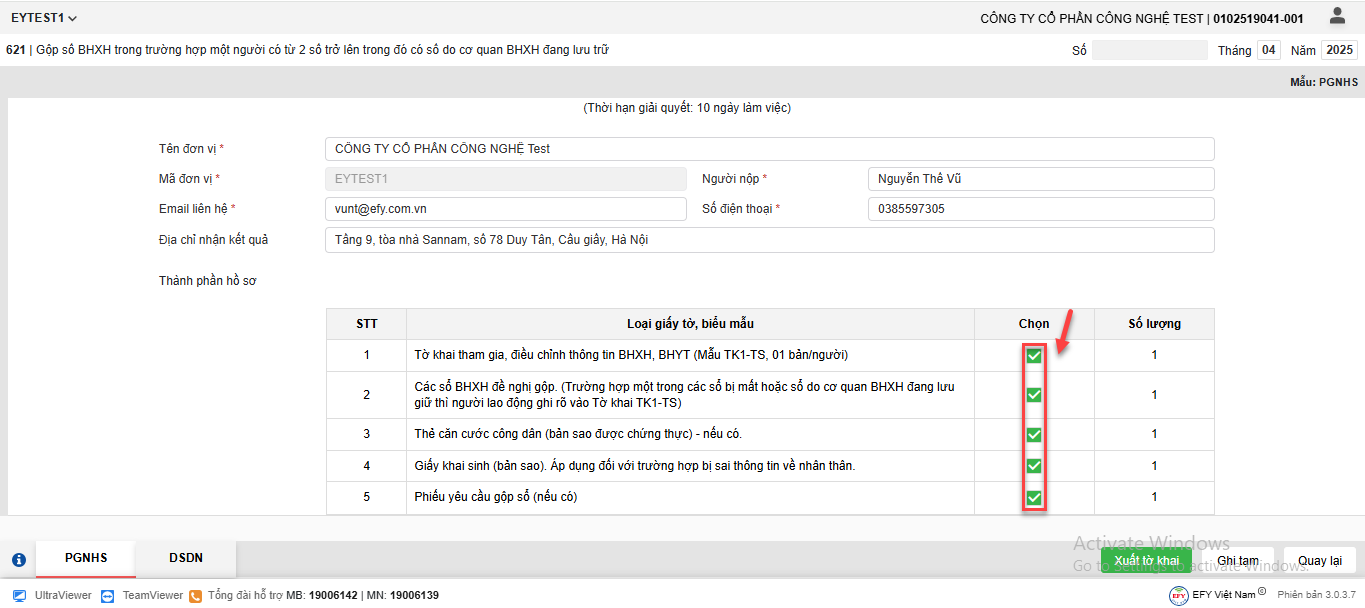Expand the EYTEST1 account dropdown
The image size is (1365, 608).
(44, 18)
